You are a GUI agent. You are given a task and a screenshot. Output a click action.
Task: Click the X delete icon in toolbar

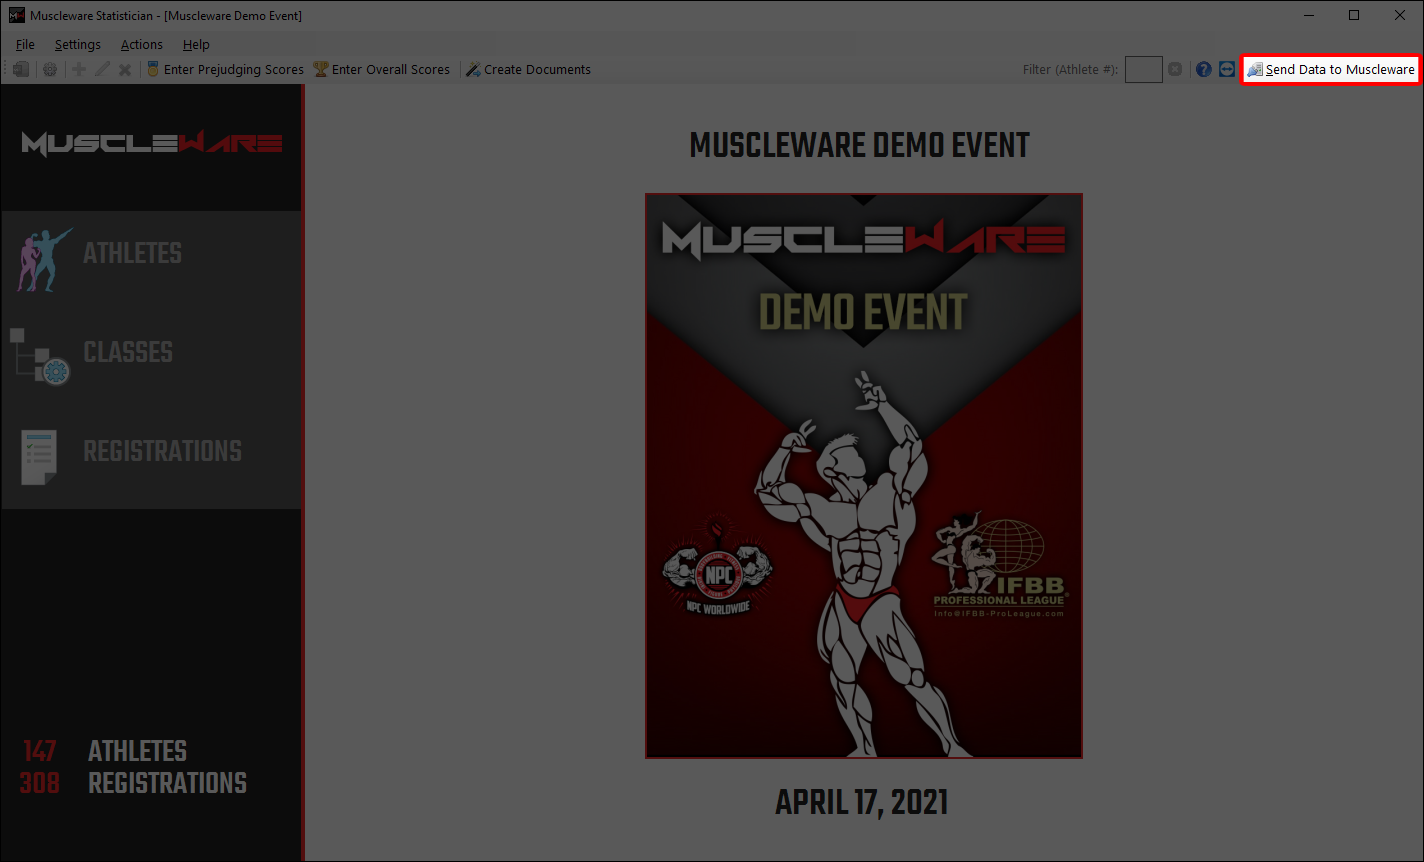pyautogui.click(x=125, y=70)
